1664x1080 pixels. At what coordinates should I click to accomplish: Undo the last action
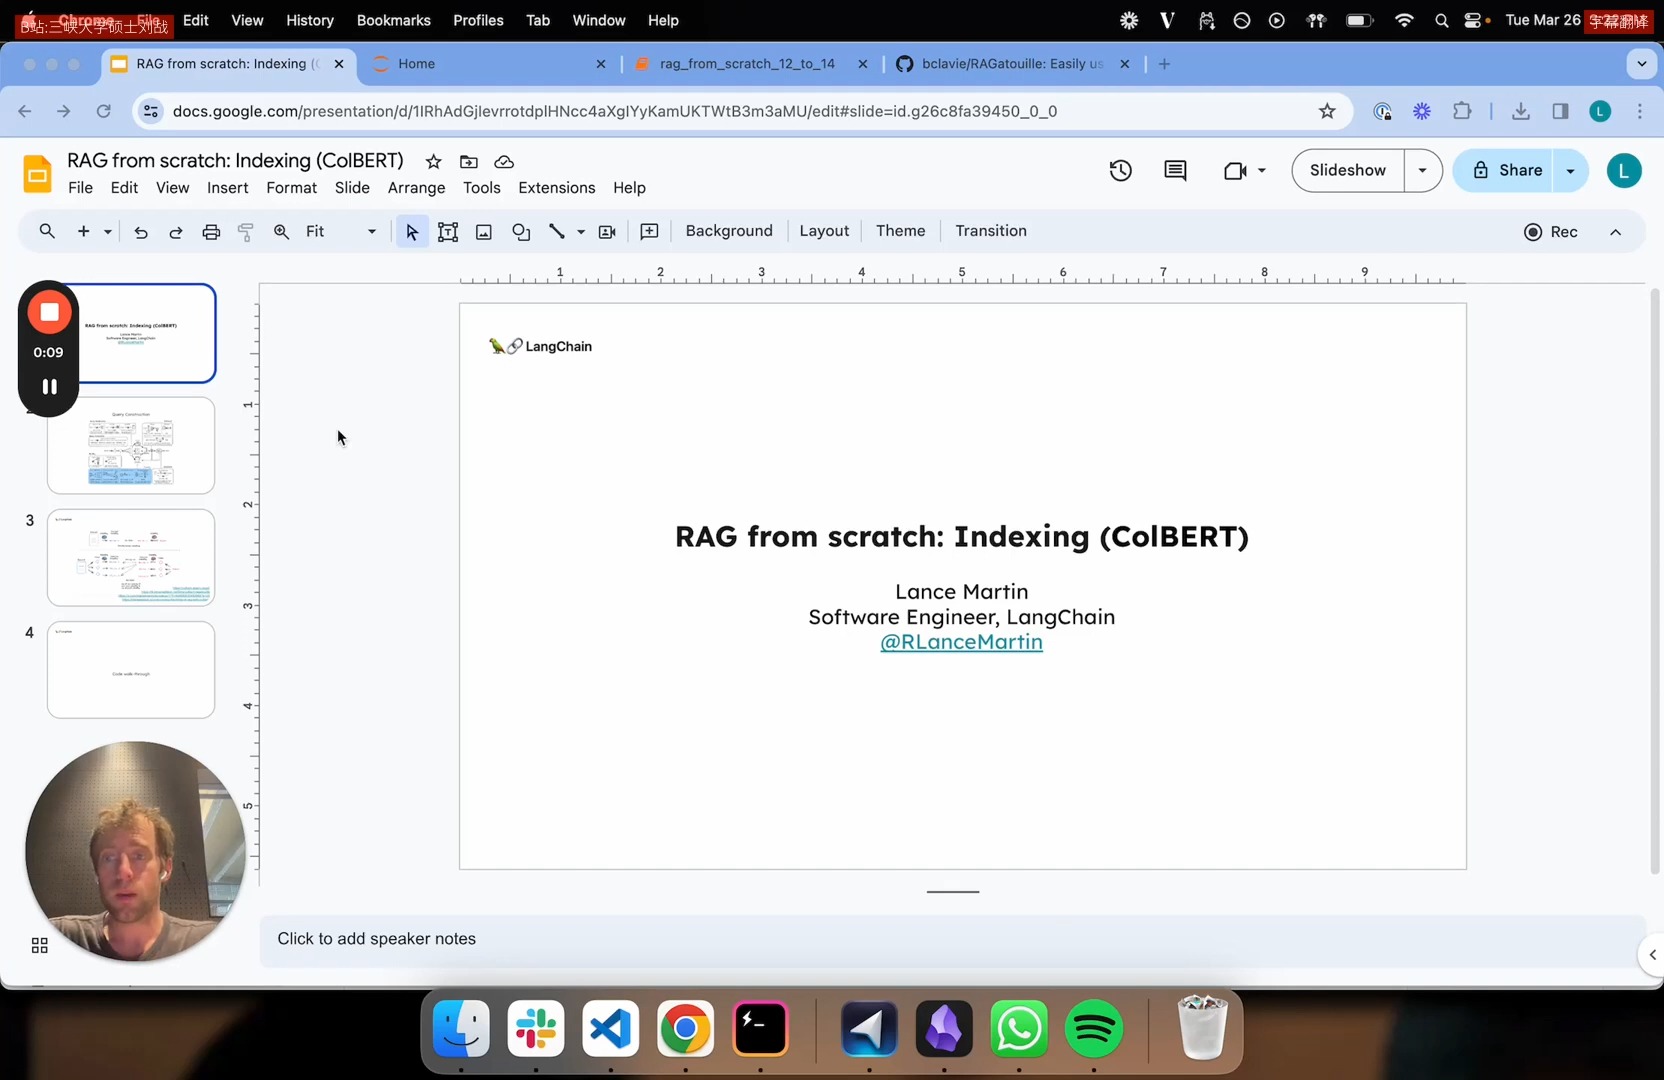tap(141, 231)
